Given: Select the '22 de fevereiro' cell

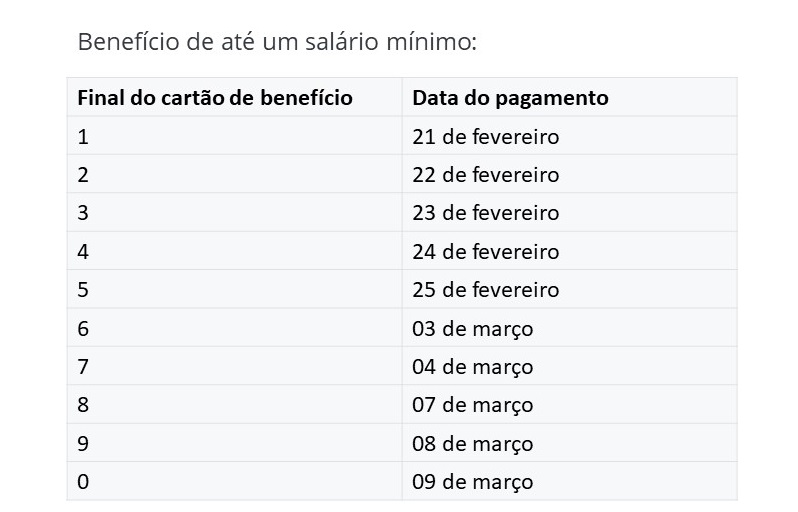Looking at the screenshot, I should click(x=485, y=175).
